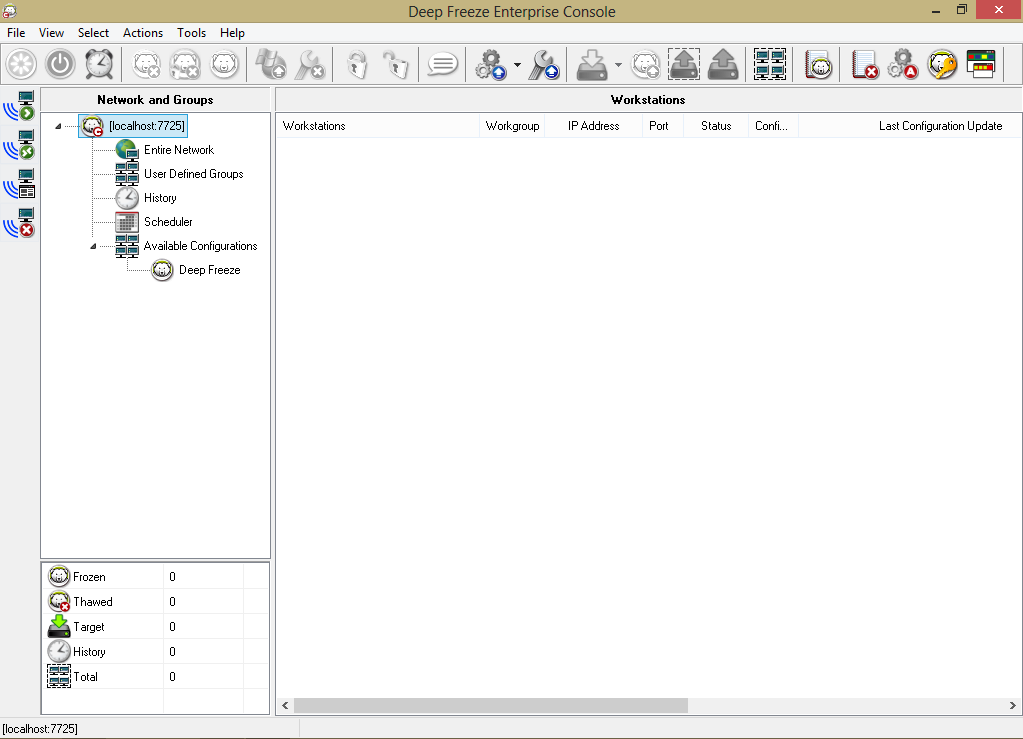Screen dimensions: 1023x739
Task: Select Entire Network in the tree
Action: (178, 150)
